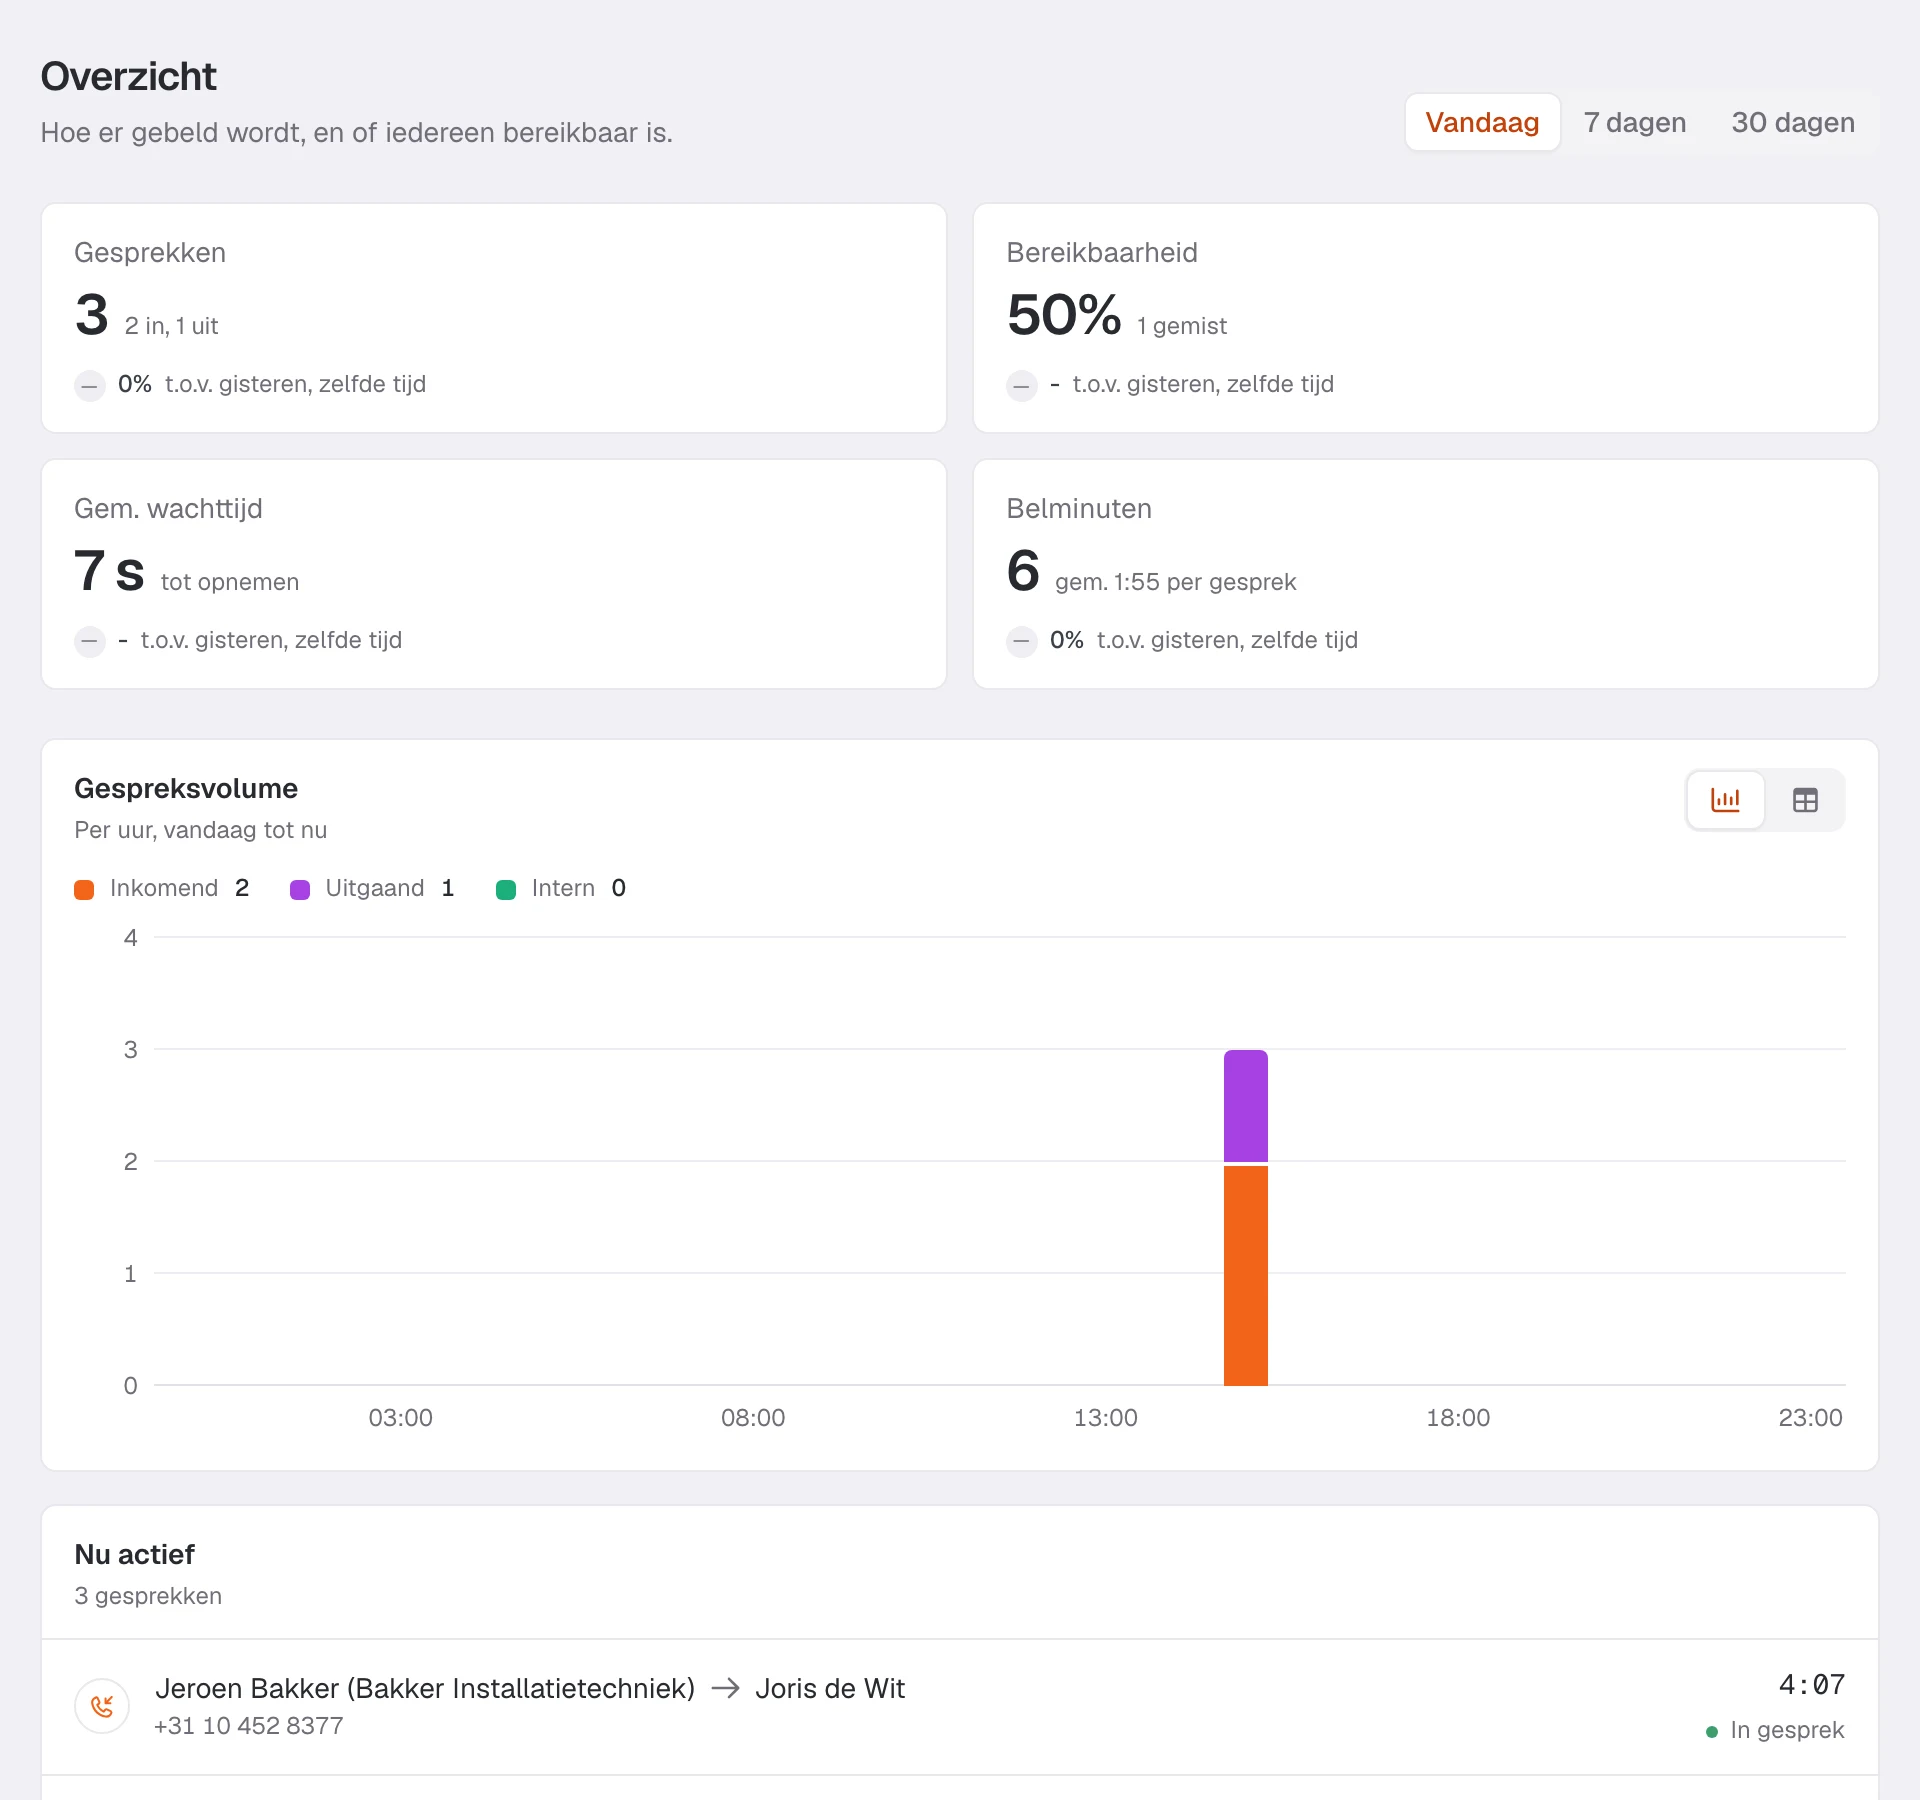The width and height of the screenshot is (1920, 1800).
Task: Toggle the green Intern legend swatch
Action: click(x=506, y=889)
